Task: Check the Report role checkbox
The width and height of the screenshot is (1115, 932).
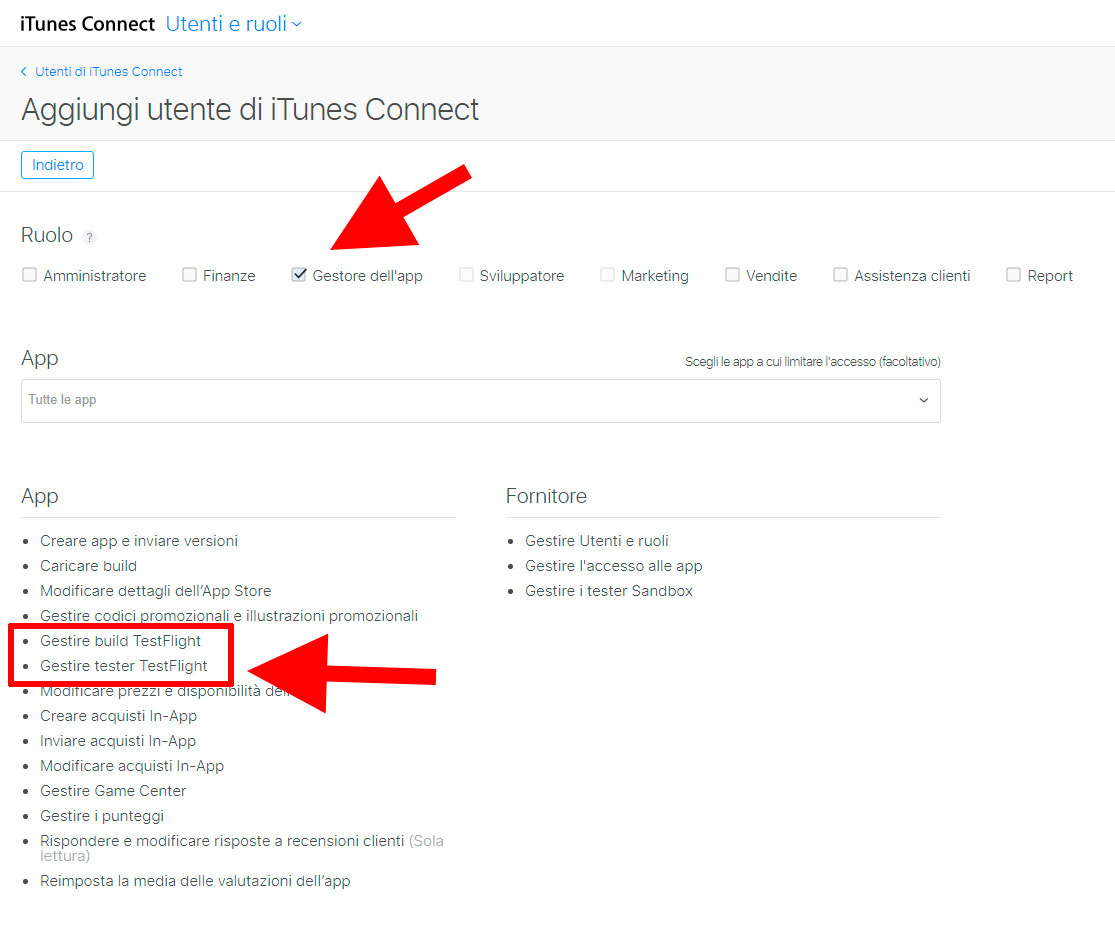Action: pyautogui.click(x=1013, y=274)
